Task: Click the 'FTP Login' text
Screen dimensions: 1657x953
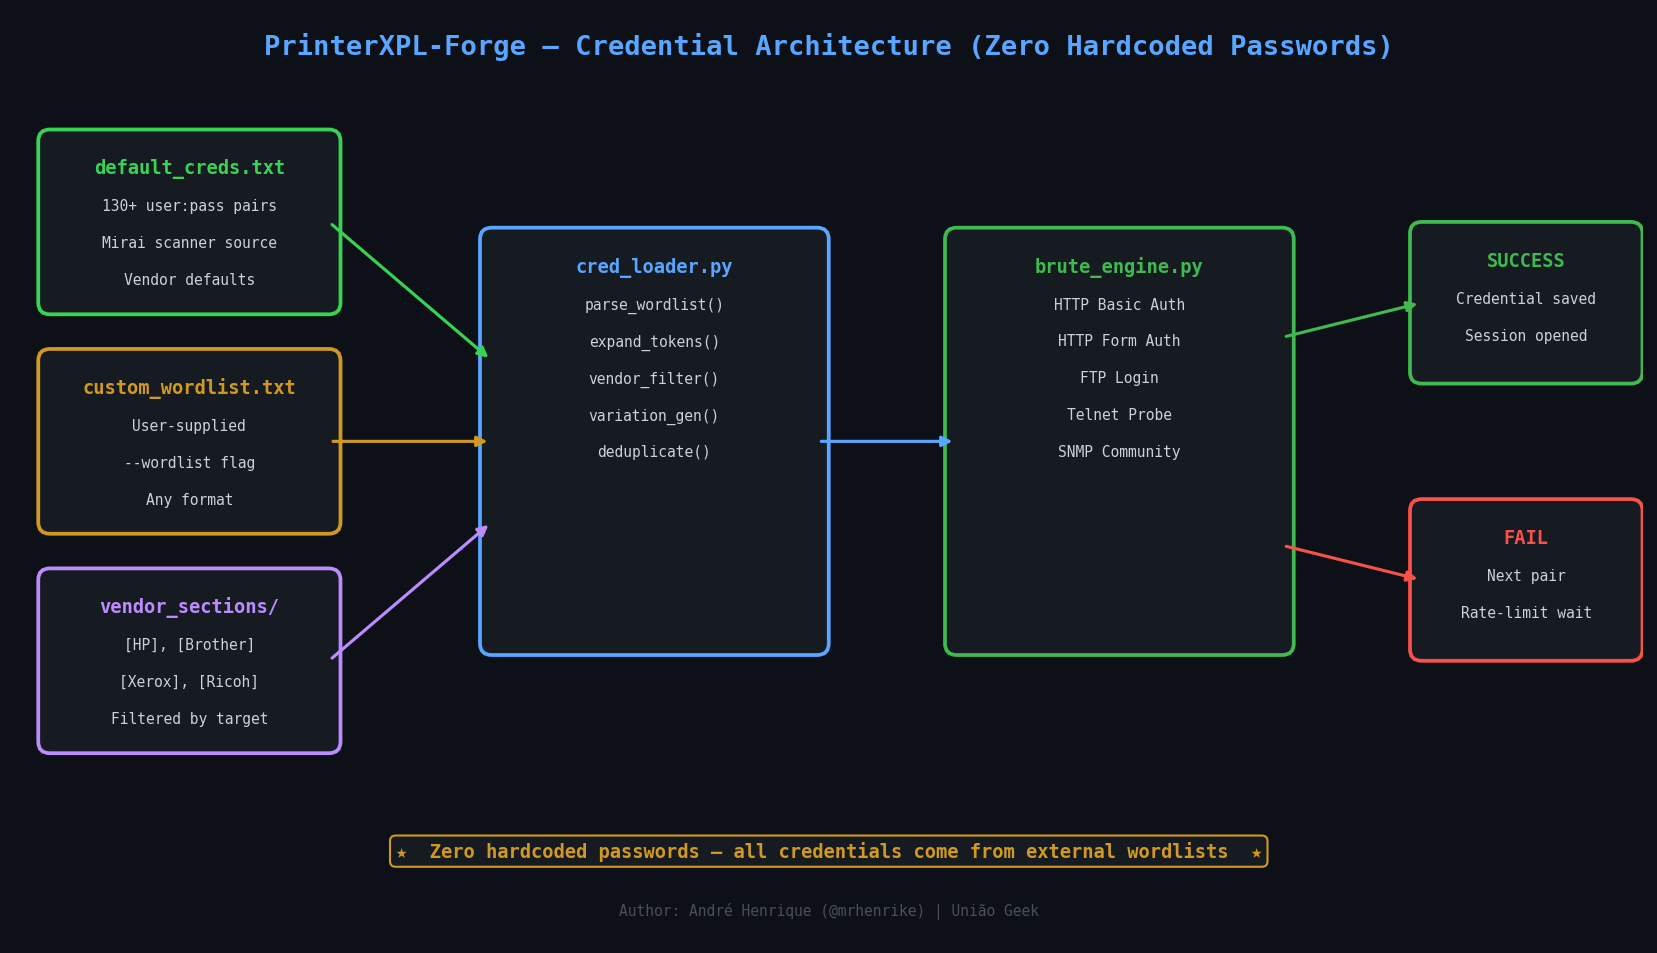Action: (x=1119, y=378)
